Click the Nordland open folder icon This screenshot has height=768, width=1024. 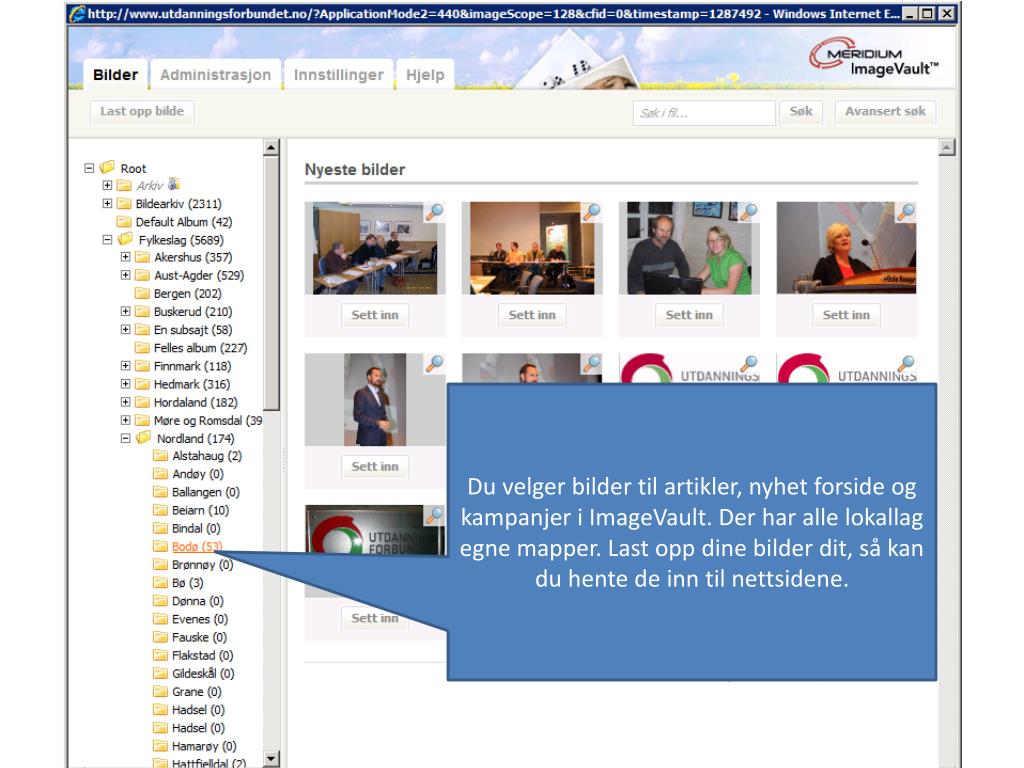click(144, 438)
